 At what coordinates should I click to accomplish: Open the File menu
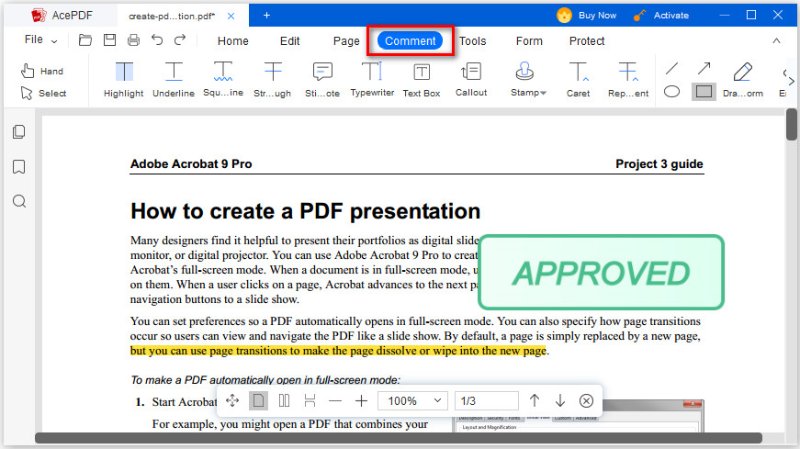(41, 40)
